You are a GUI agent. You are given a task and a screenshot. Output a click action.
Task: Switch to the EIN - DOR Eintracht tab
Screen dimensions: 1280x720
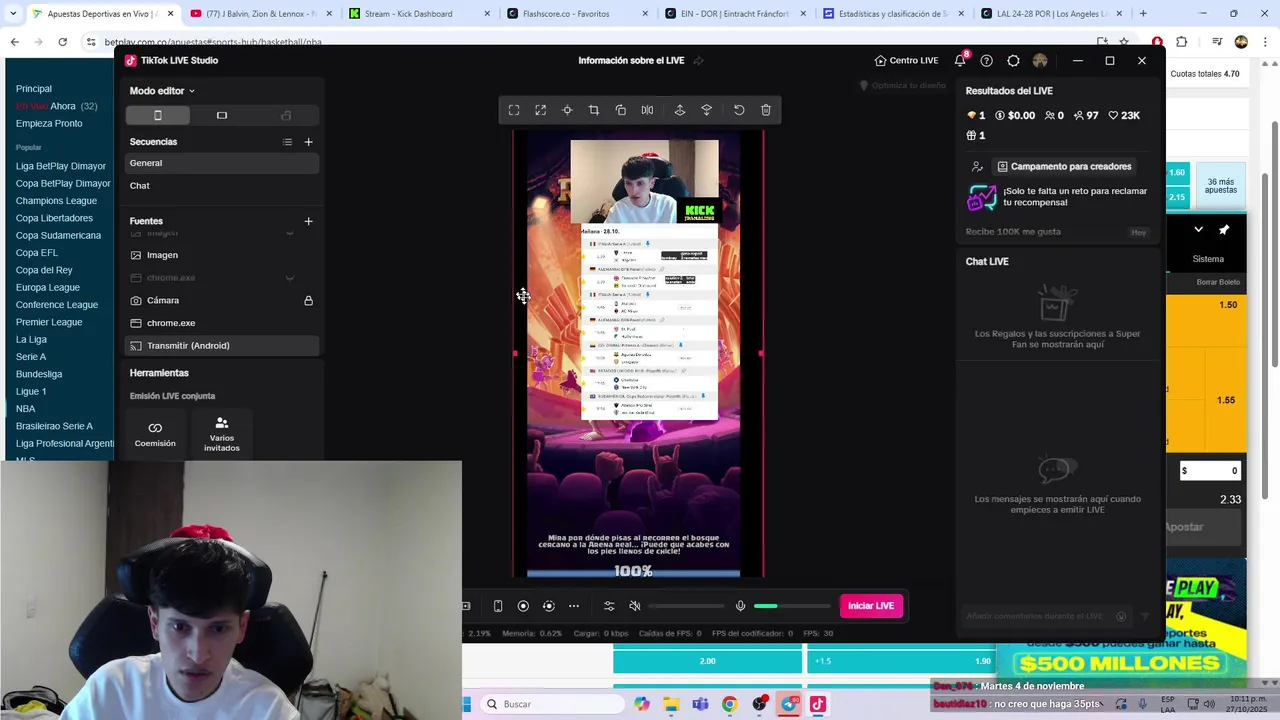pos(734,14)
